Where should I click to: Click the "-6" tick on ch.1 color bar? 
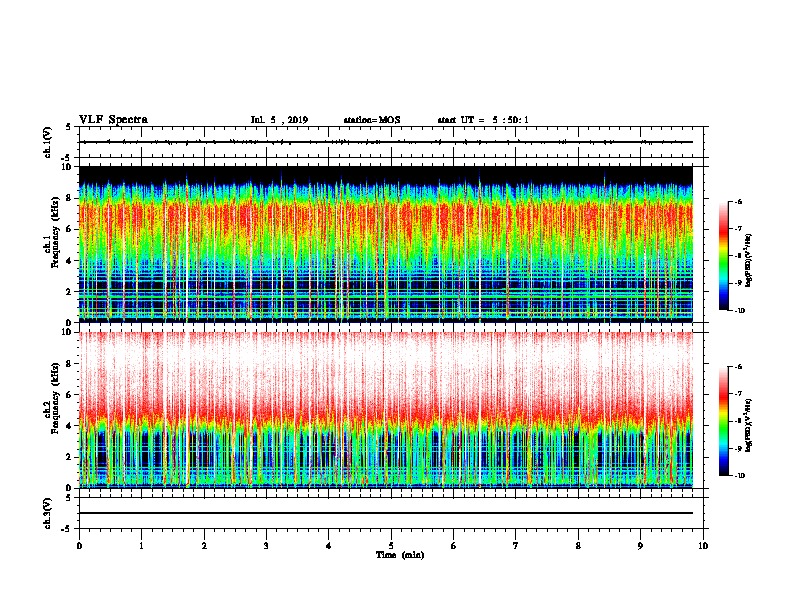tap(738, 202)
